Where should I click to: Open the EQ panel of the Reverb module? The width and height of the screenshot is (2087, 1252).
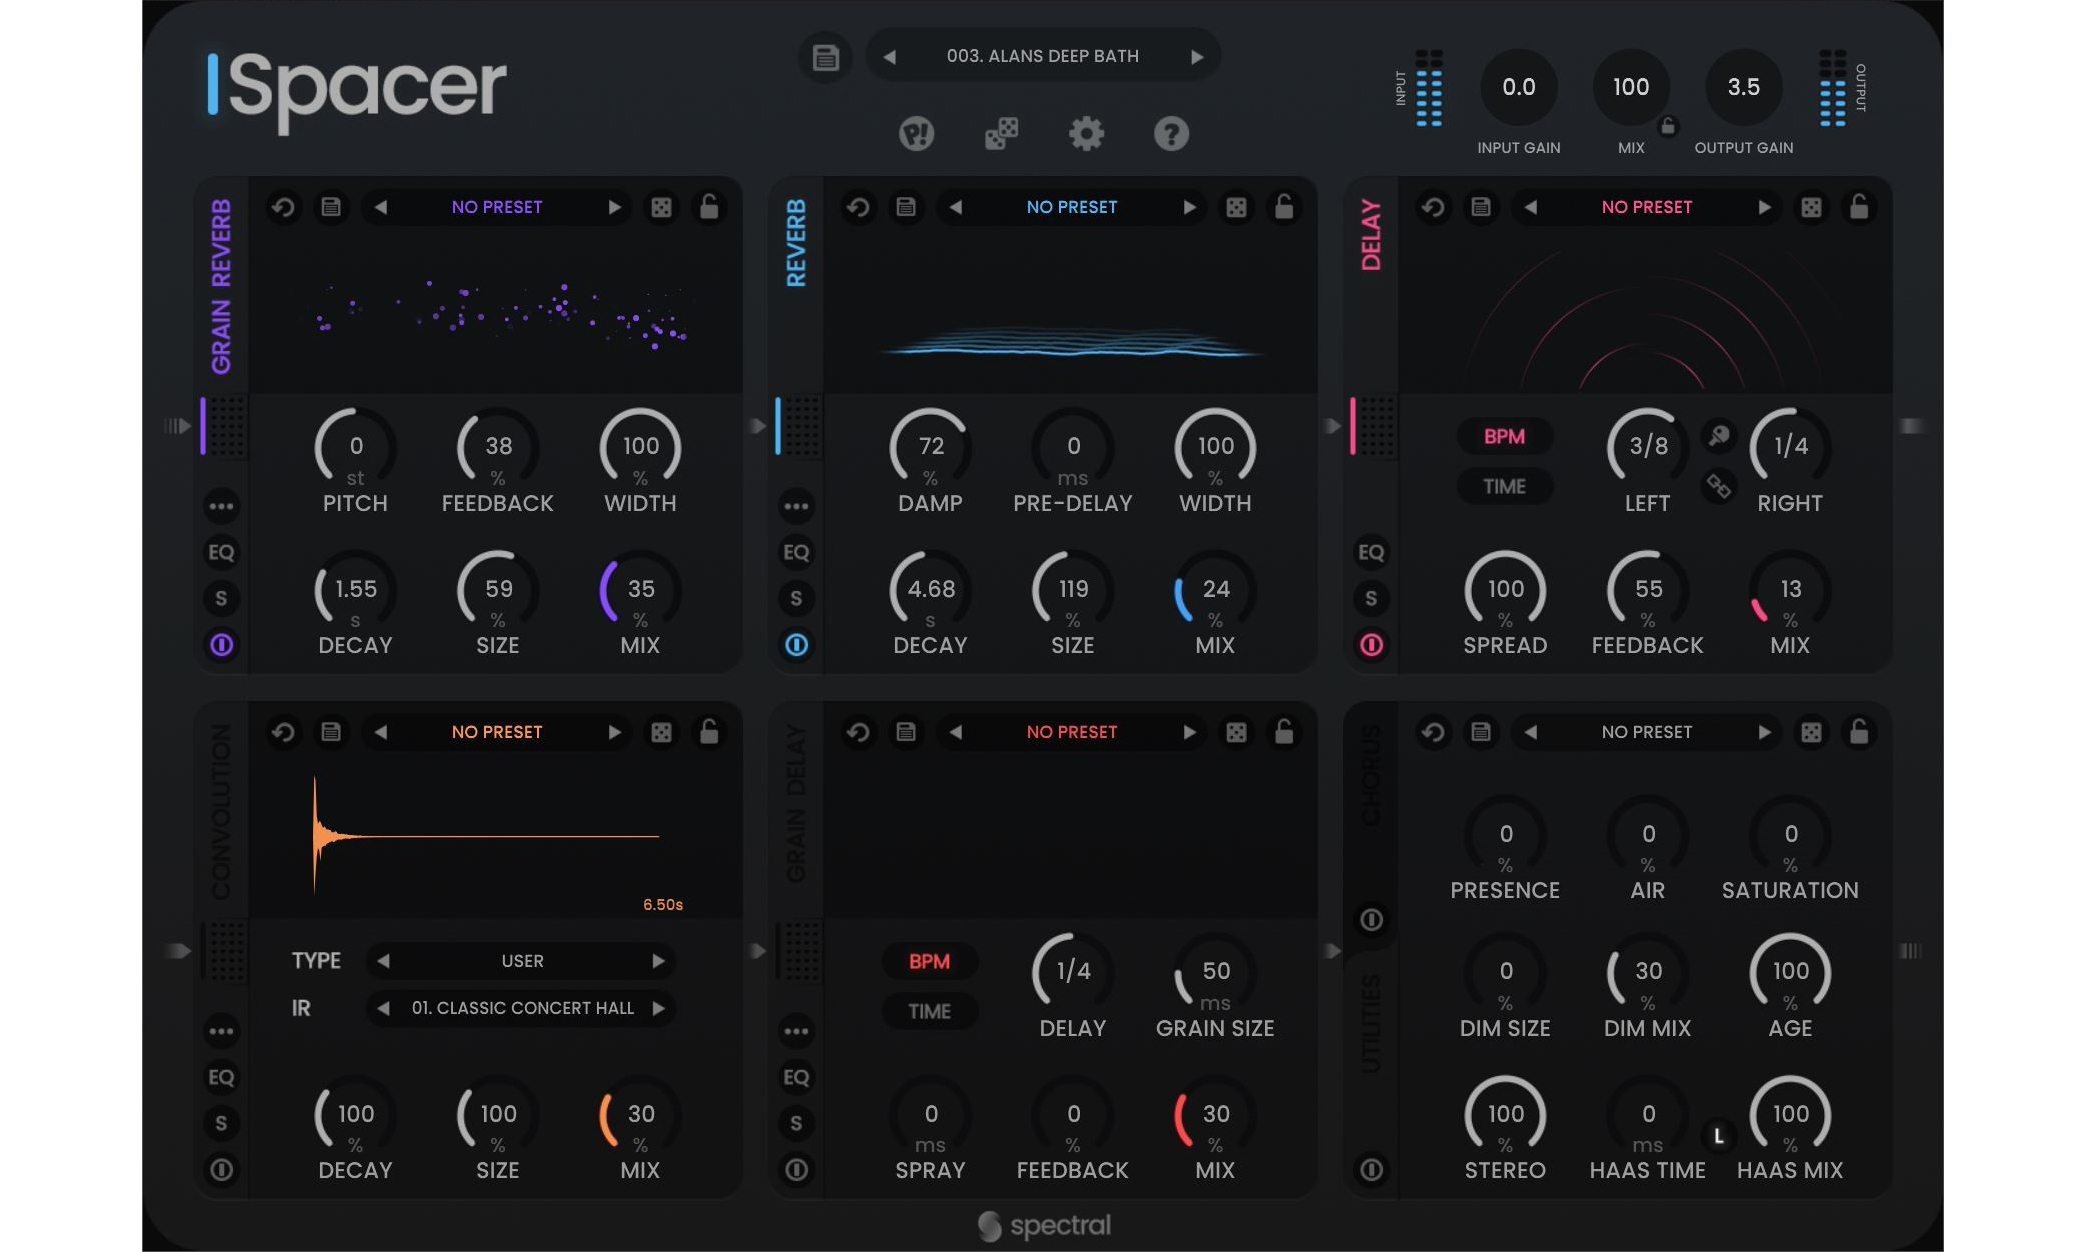click(796, 552)
